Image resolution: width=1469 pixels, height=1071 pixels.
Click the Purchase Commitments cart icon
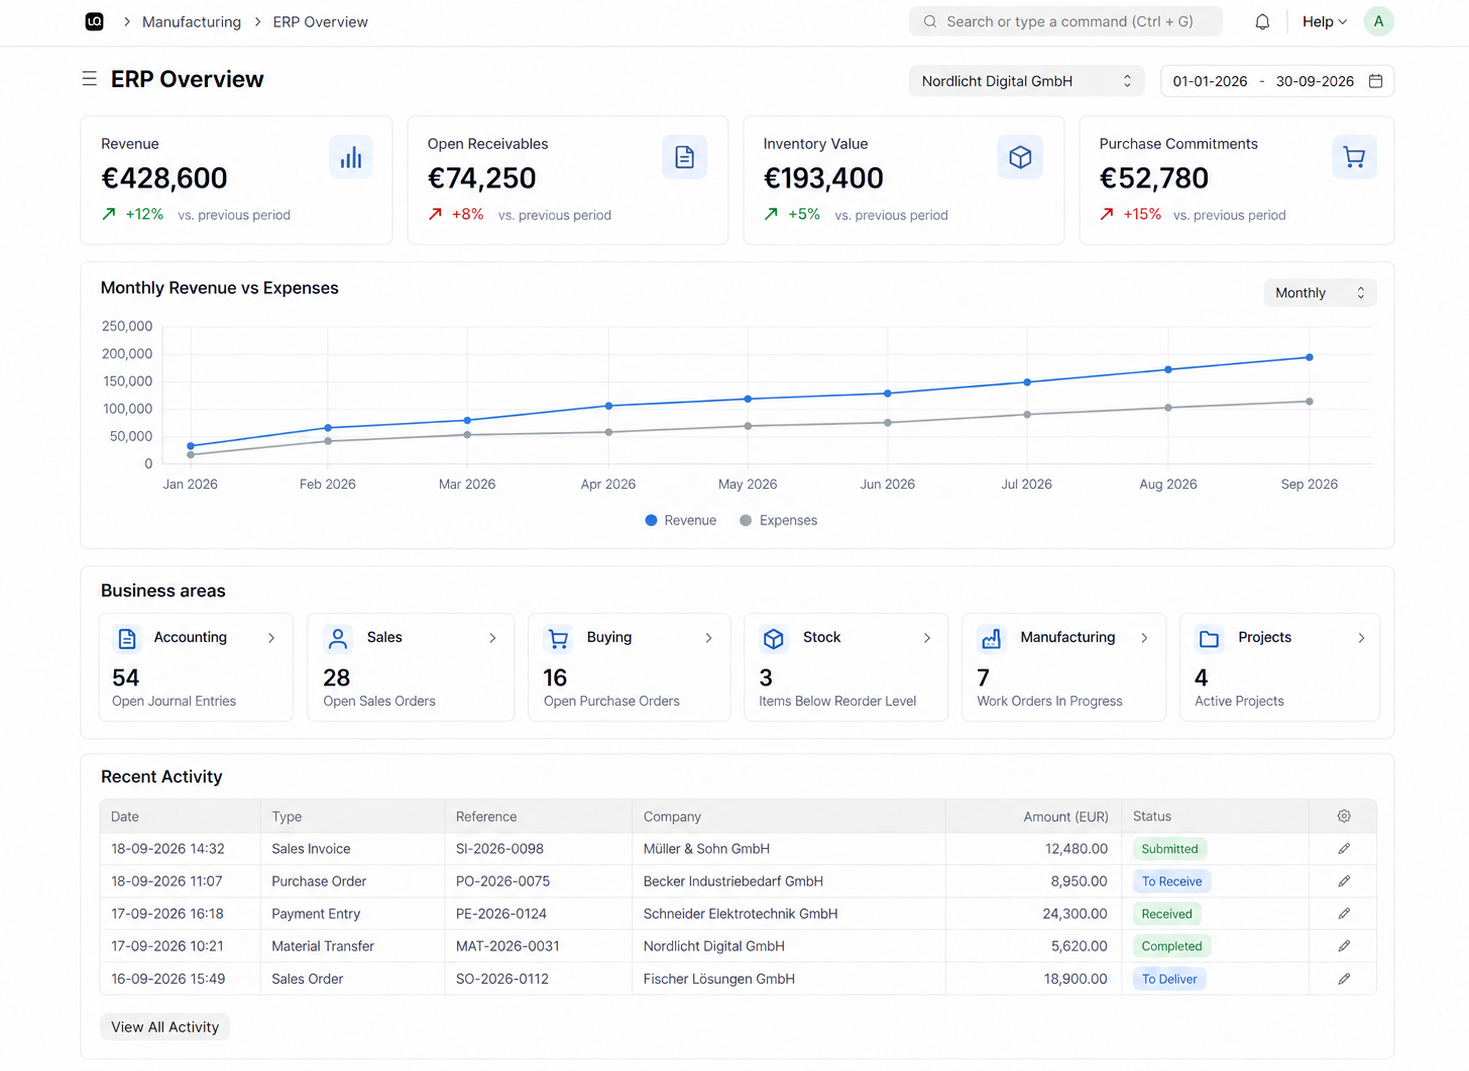click(x=1354, y=157)
